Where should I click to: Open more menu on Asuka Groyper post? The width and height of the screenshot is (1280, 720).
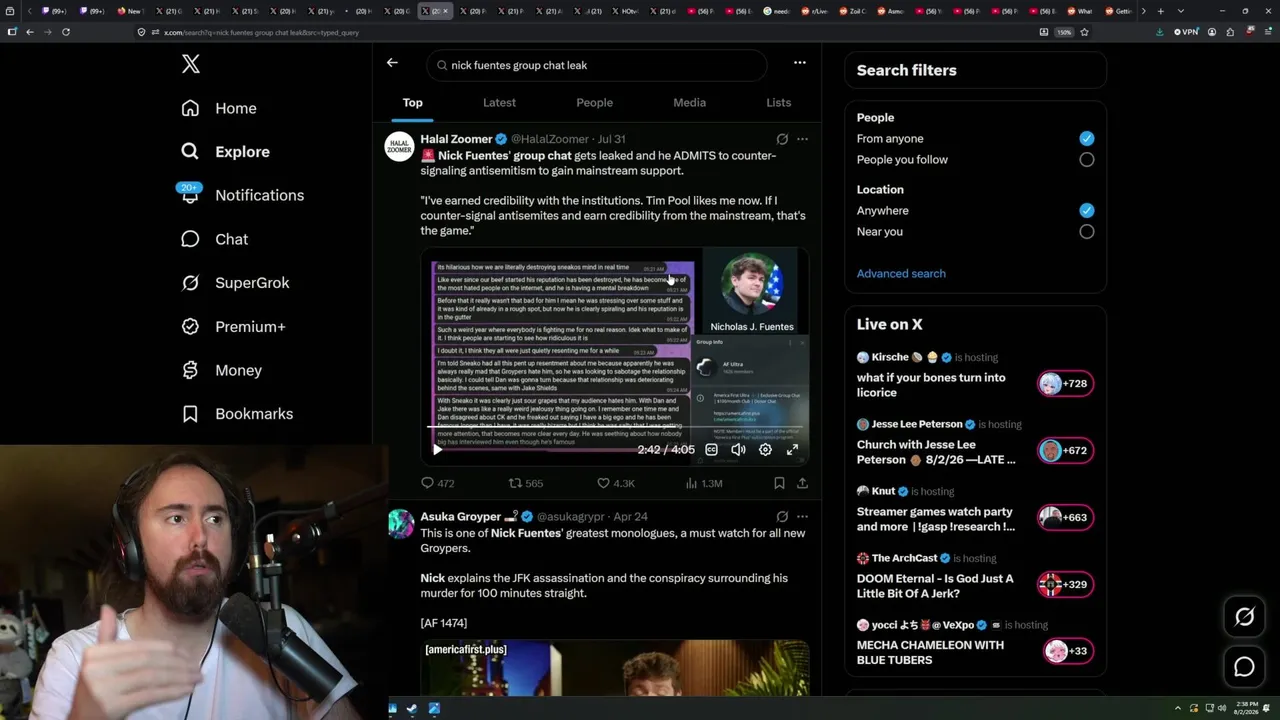coord(802,517)
